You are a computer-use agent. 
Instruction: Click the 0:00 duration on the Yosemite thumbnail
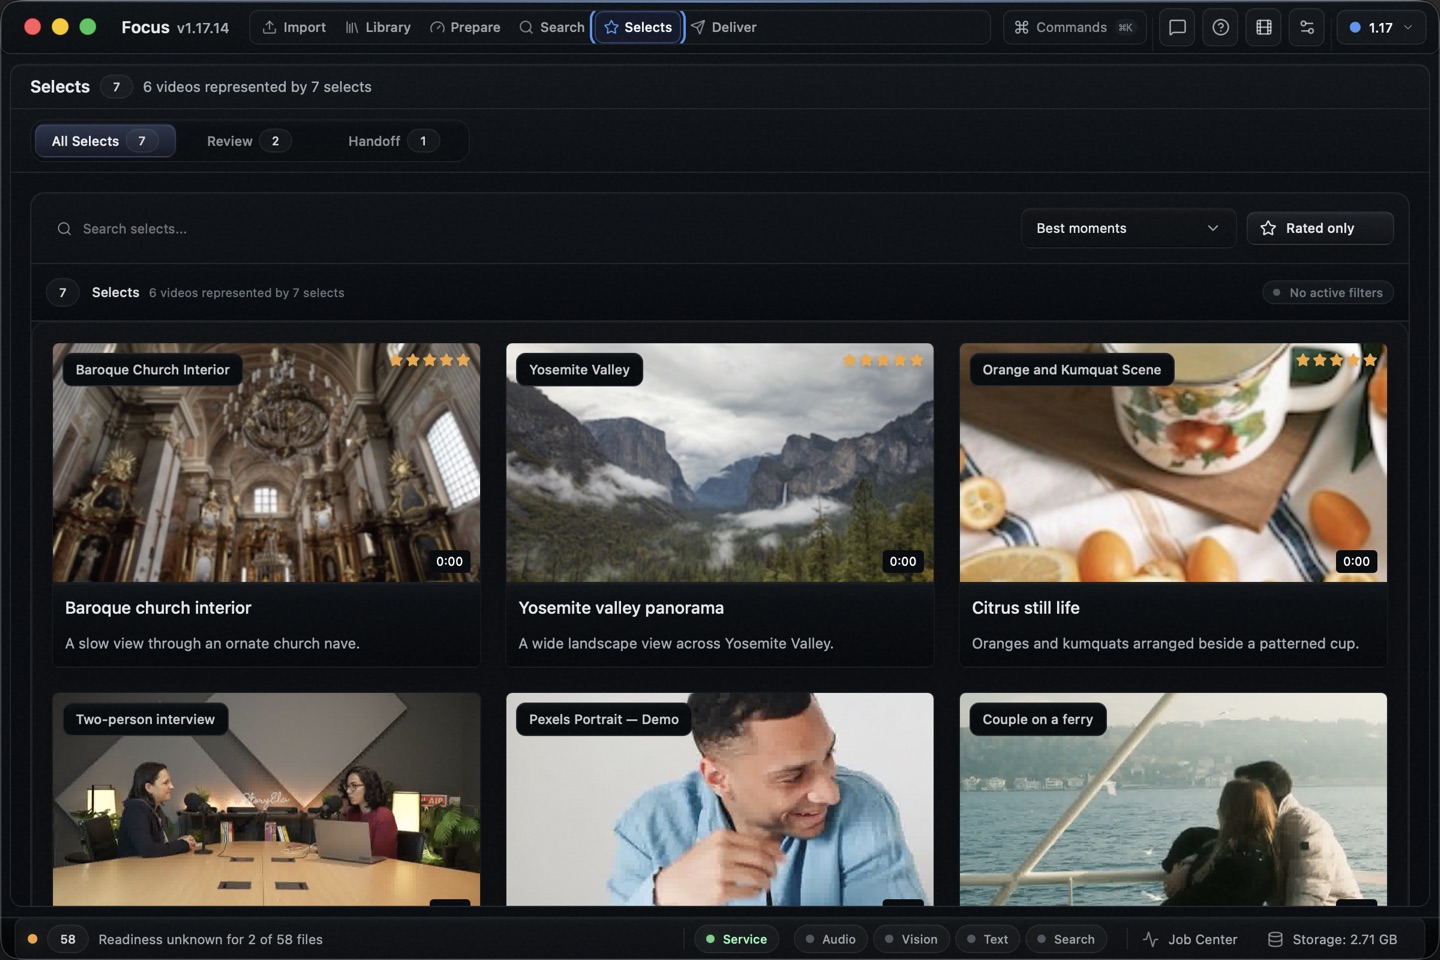[903, 562]
